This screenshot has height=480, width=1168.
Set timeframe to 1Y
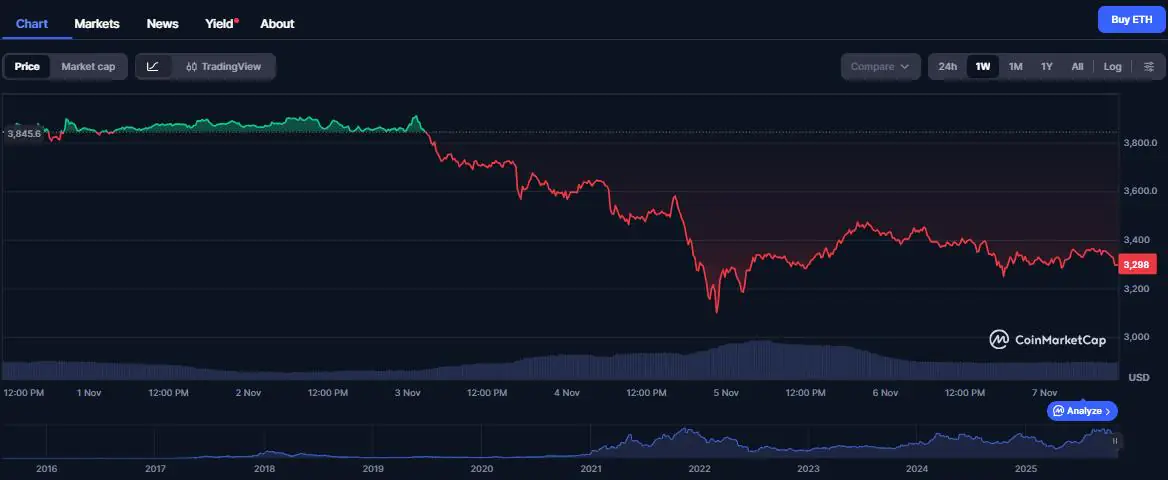(1047, 66)
